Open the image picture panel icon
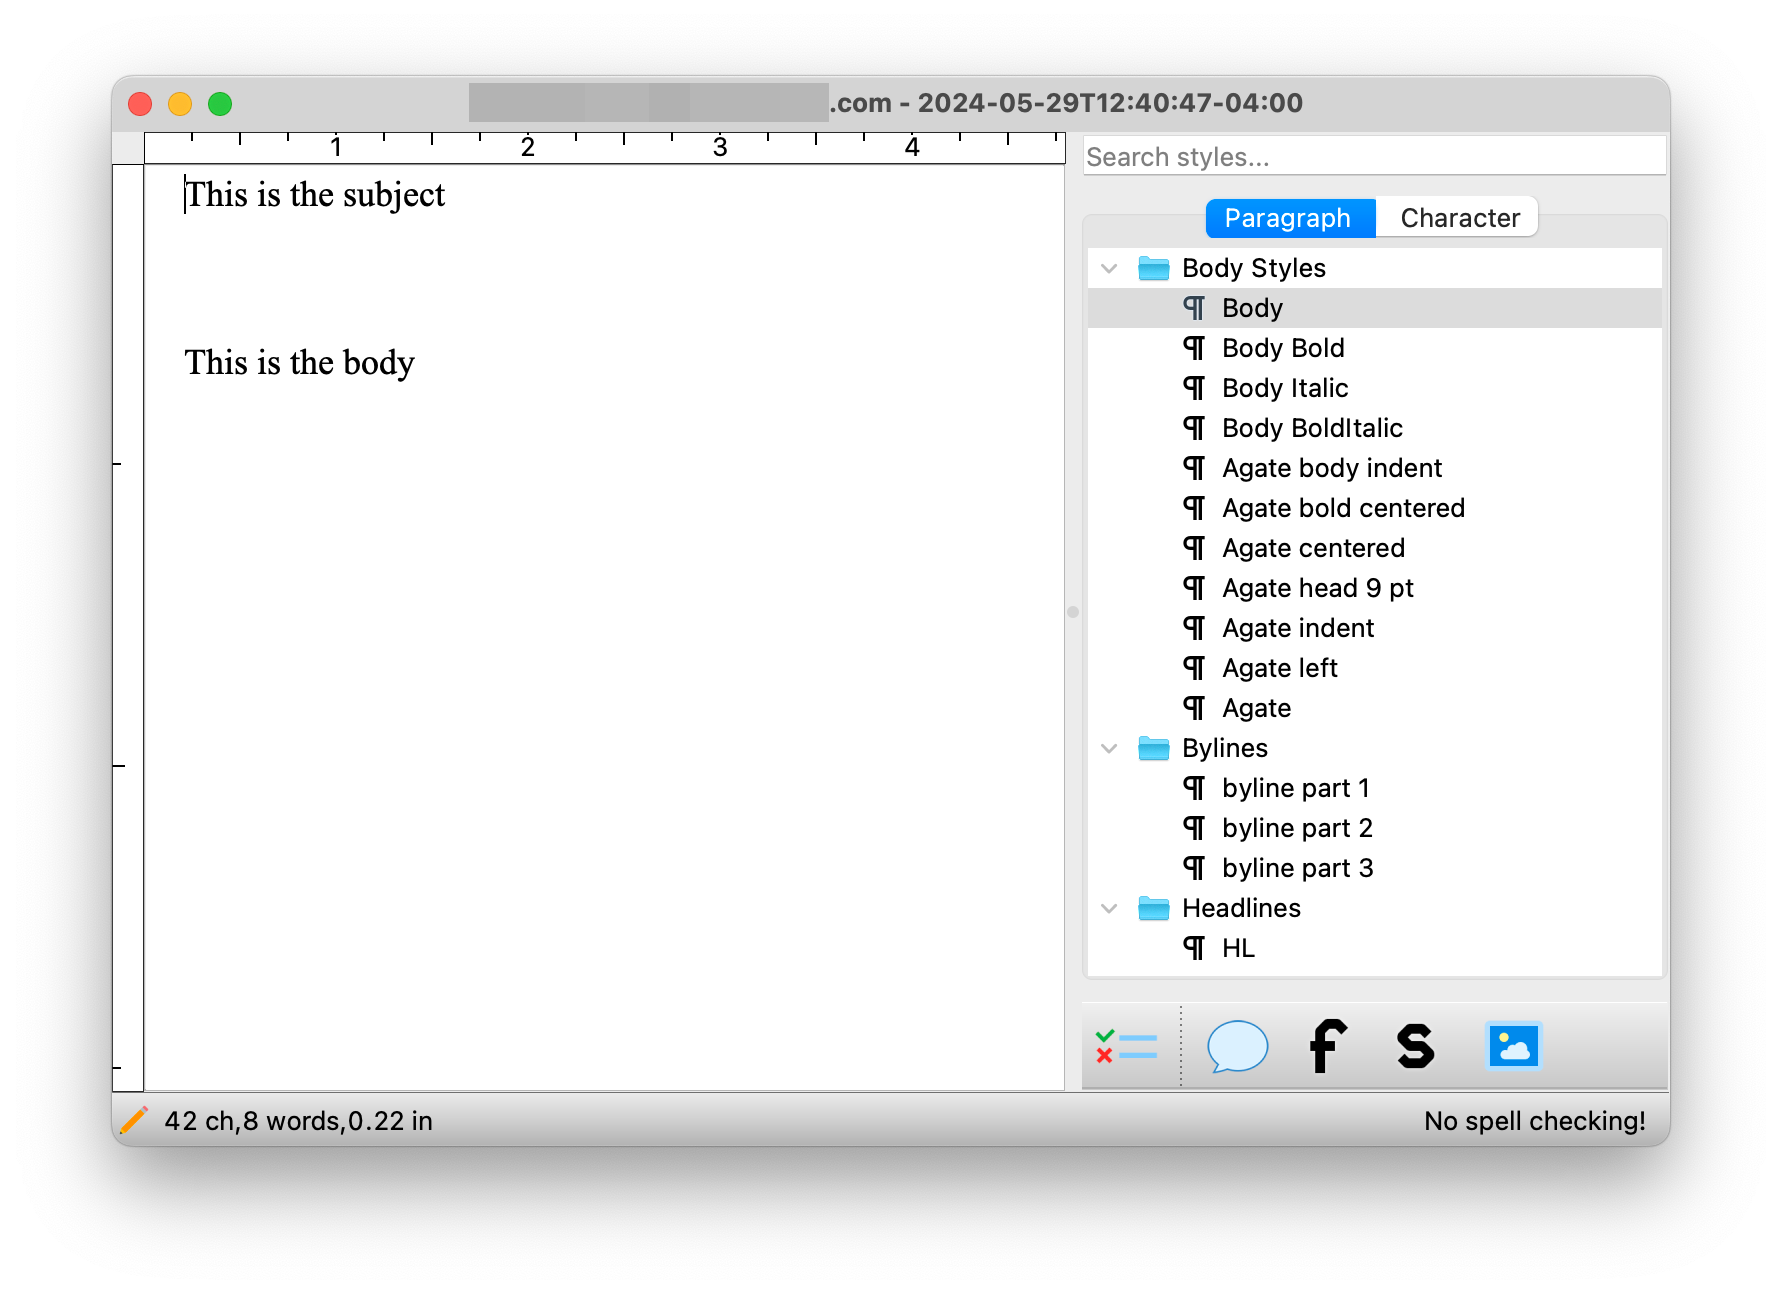The width and height of the screenshot is (1782, 1294). tap(1513, 1047)
